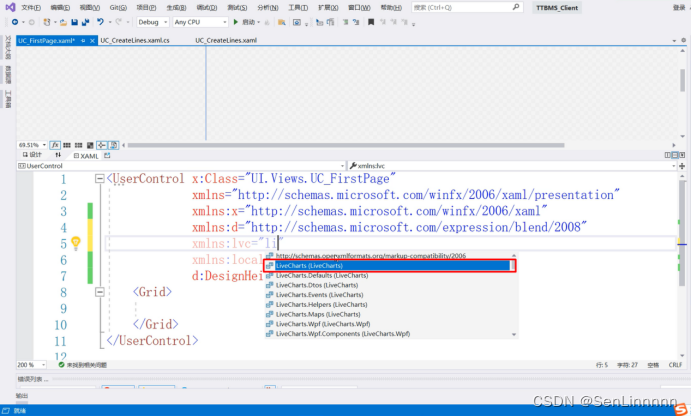Switch to the 设计 design view tab
Viewport: 692px width, 417px height.
point(32,155)
